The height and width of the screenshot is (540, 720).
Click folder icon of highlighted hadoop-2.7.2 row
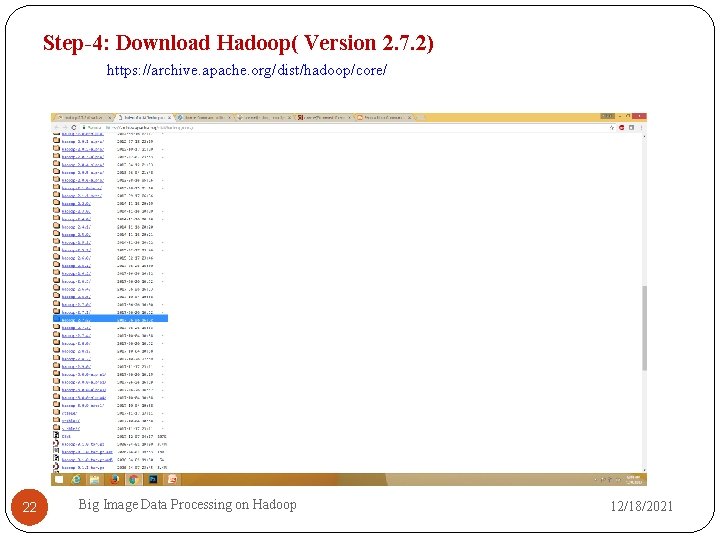click(56, 318)
